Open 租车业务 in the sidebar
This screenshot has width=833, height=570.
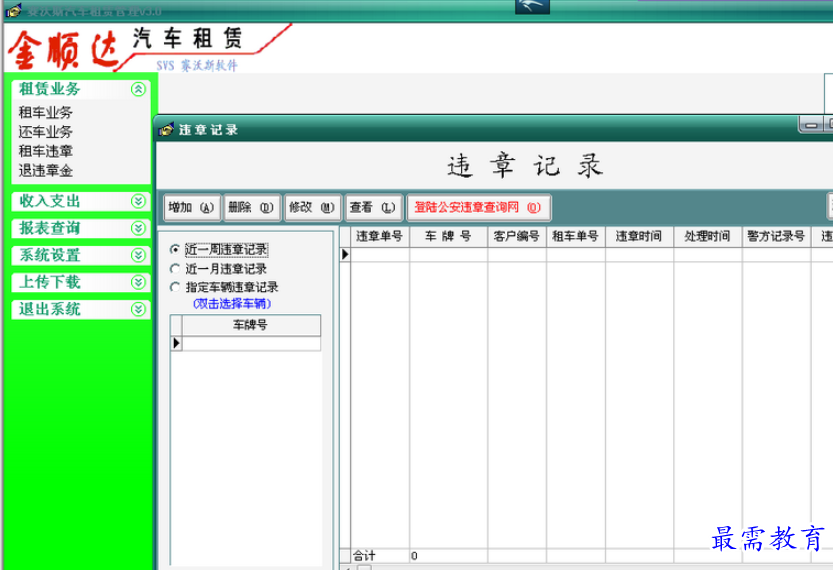pos(46,112)
